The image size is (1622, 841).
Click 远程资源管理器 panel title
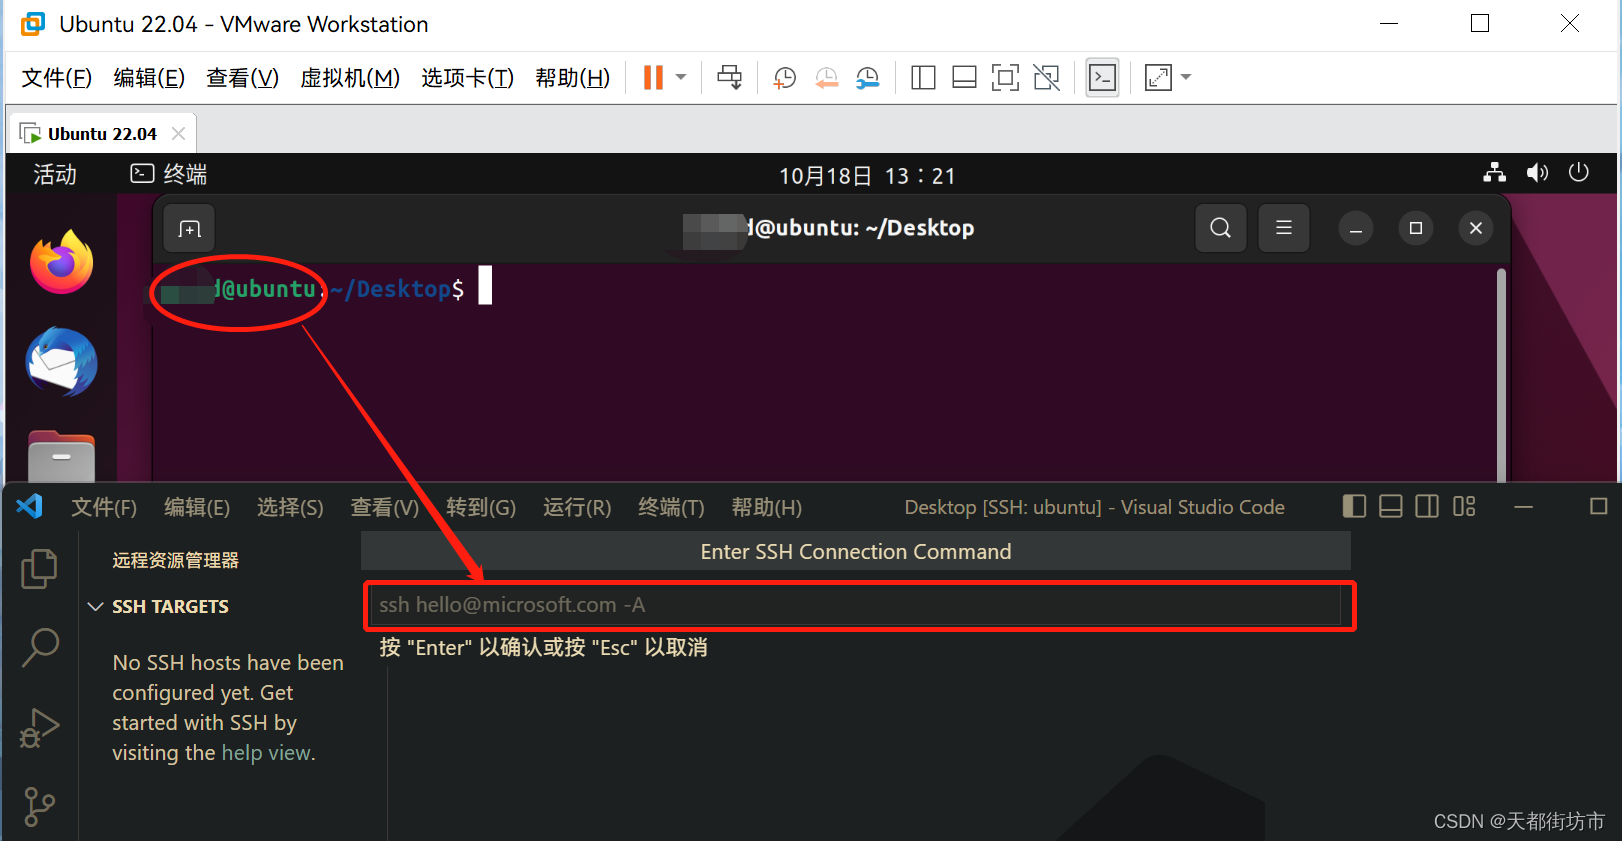(x=175, y=560)
